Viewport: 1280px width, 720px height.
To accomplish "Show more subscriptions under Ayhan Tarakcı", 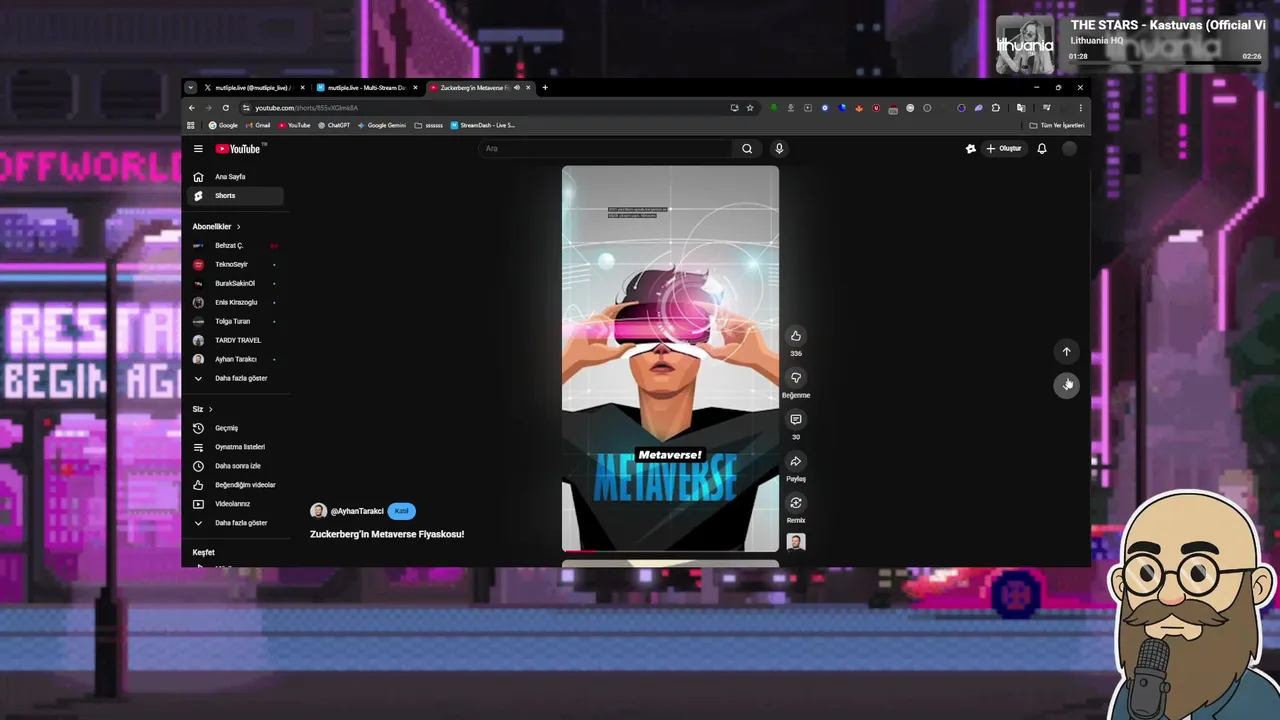I will [236, 378].
